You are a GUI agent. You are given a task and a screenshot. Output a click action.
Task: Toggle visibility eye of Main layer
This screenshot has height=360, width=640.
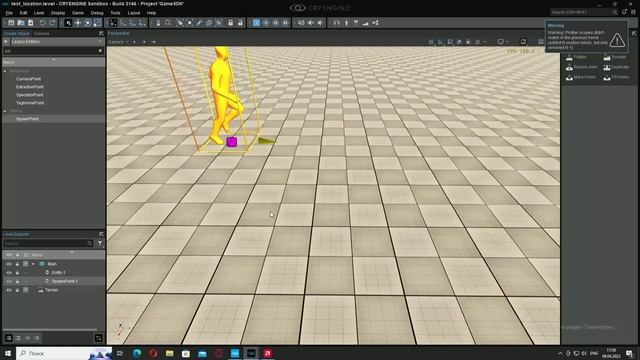(9, 264)
